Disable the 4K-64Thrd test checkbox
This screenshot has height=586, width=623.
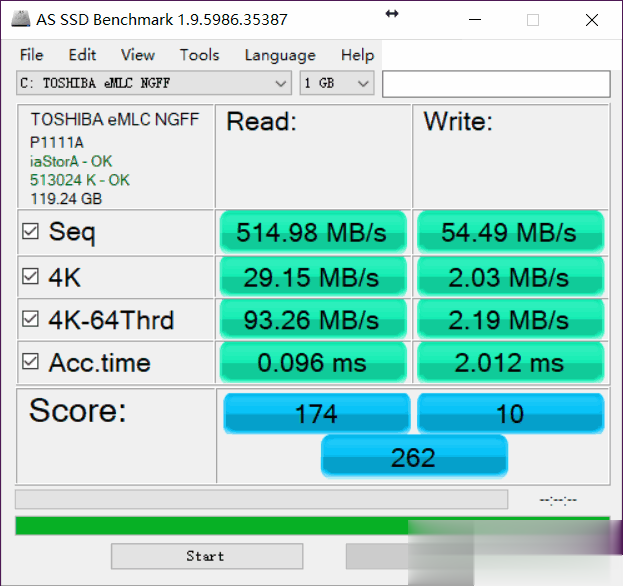[x=31, y=320]
